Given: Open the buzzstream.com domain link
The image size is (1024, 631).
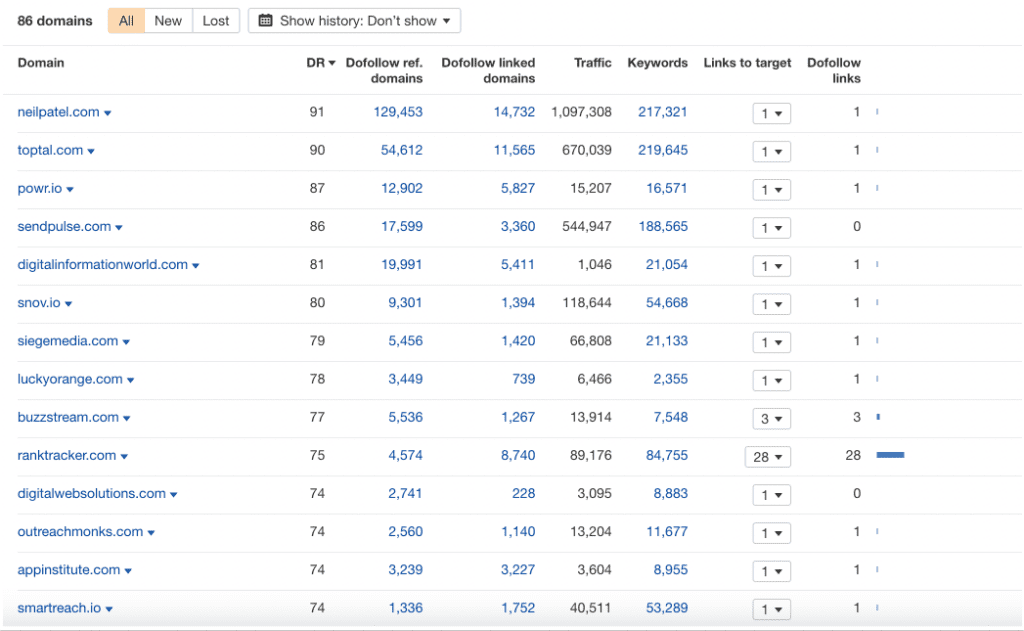Looking at the screenshot, I should point(68,417).
